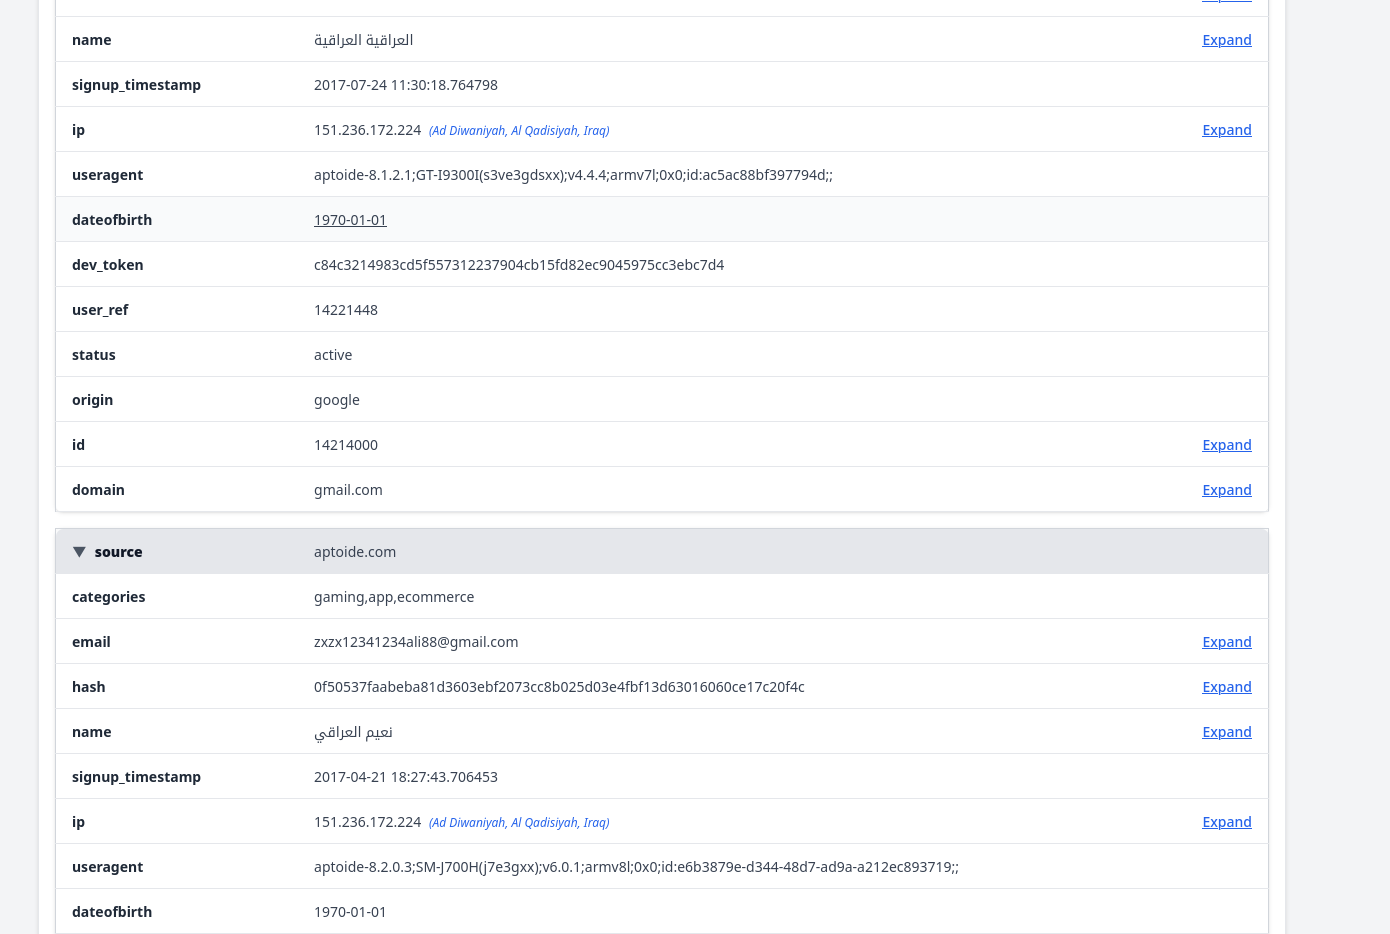The image size is (1390, 934).
Task: Click the status value active
Action: coord(333,355)
